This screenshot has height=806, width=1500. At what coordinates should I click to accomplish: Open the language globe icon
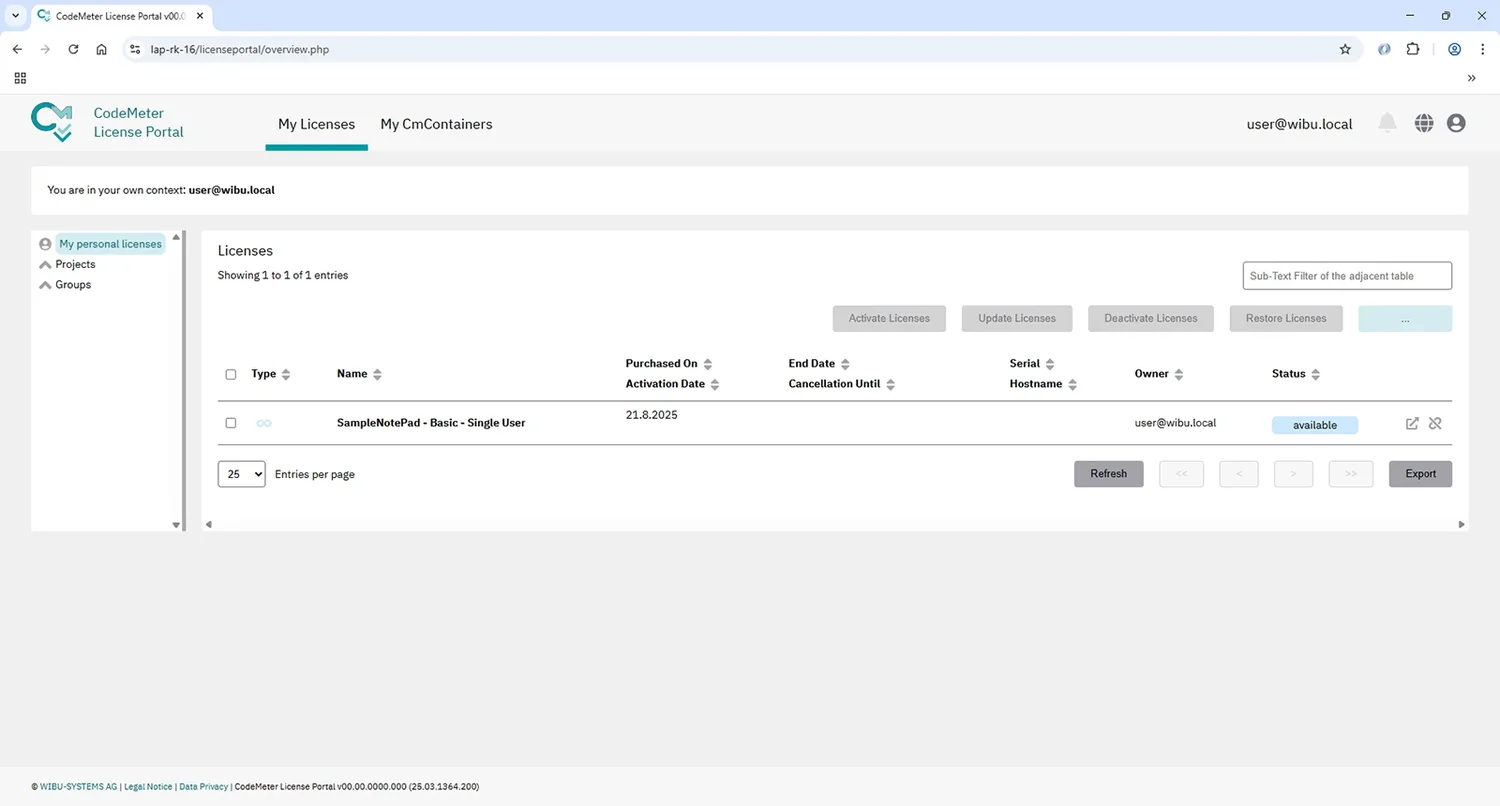point(1424,123)
